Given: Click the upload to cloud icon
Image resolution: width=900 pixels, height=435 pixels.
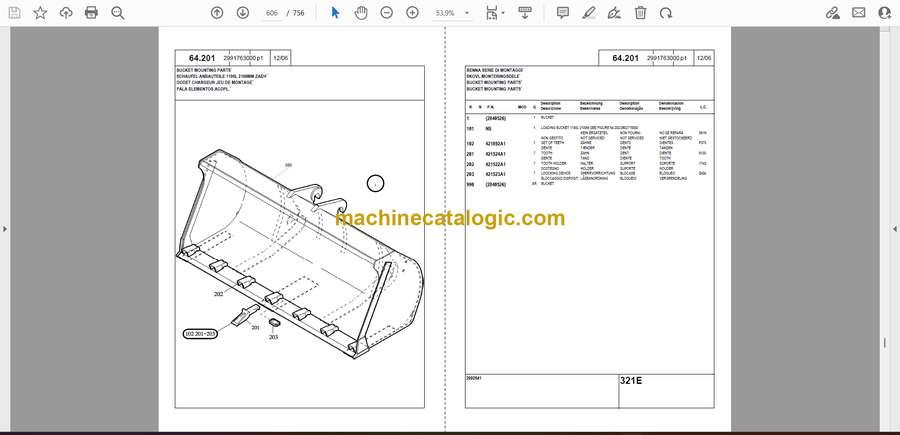Looking at the screenshot, I should coord(66,13).
